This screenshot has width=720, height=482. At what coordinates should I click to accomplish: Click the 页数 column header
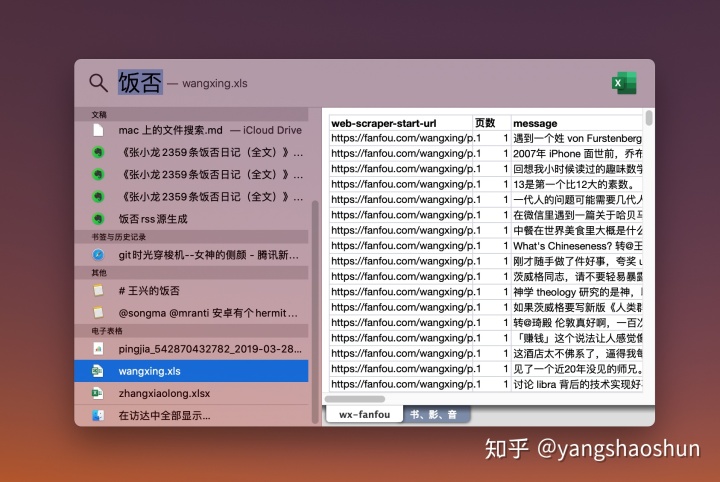[x=492, y=123]
